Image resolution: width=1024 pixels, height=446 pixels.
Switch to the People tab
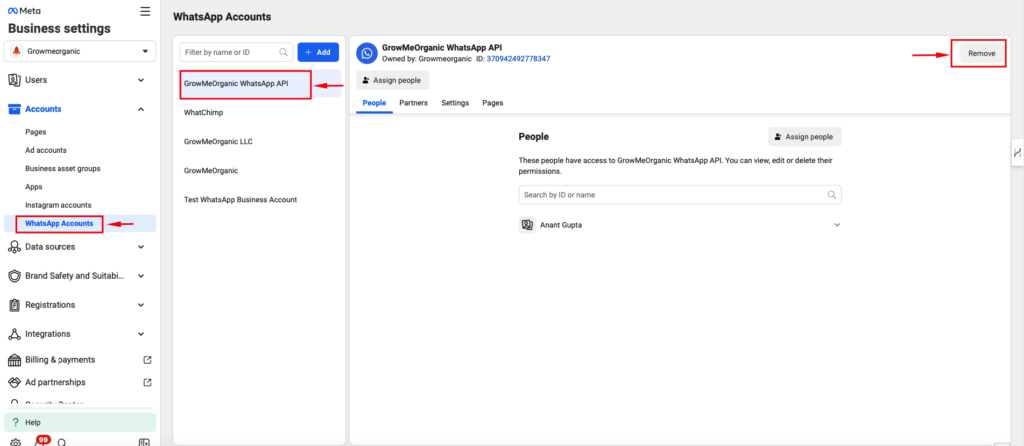(374, 103)
